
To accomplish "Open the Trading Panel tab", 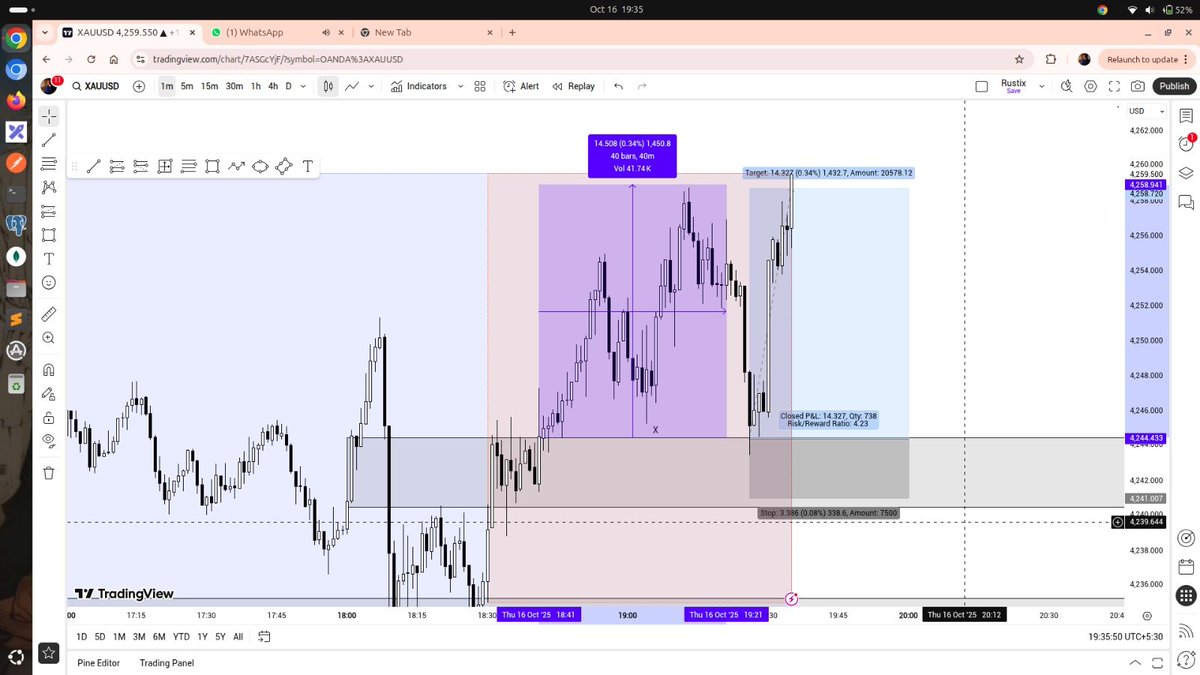I will (167, 663).
